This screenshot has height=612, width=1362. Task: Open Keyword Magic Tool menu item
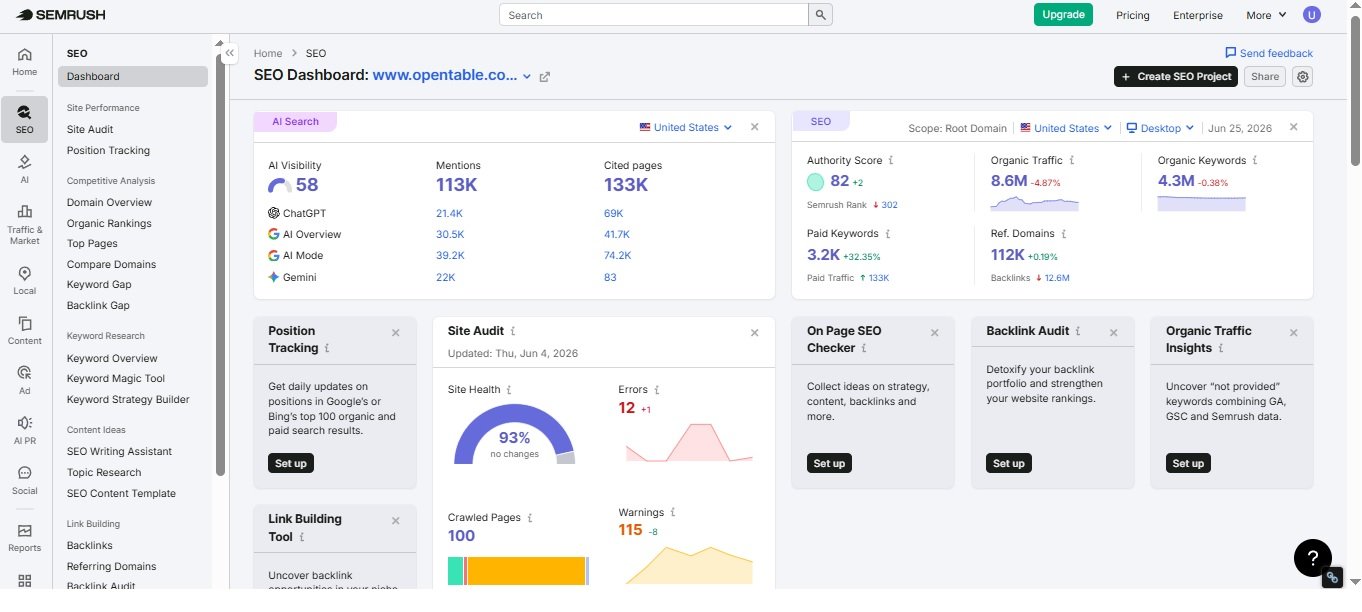pos(116,378)
